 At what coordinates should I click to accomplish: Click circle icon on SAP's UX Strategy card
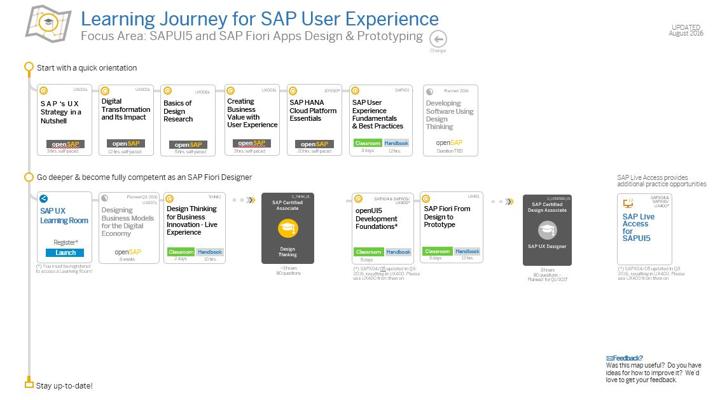coord(44,91)
